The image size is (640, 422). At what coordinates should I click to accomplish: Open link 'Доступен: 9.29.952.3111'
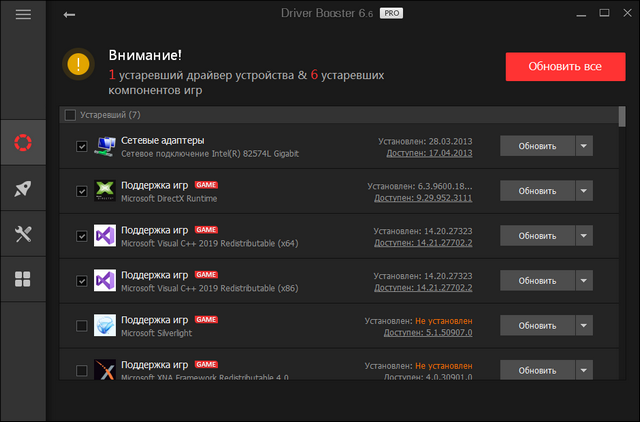click(423, 198)
